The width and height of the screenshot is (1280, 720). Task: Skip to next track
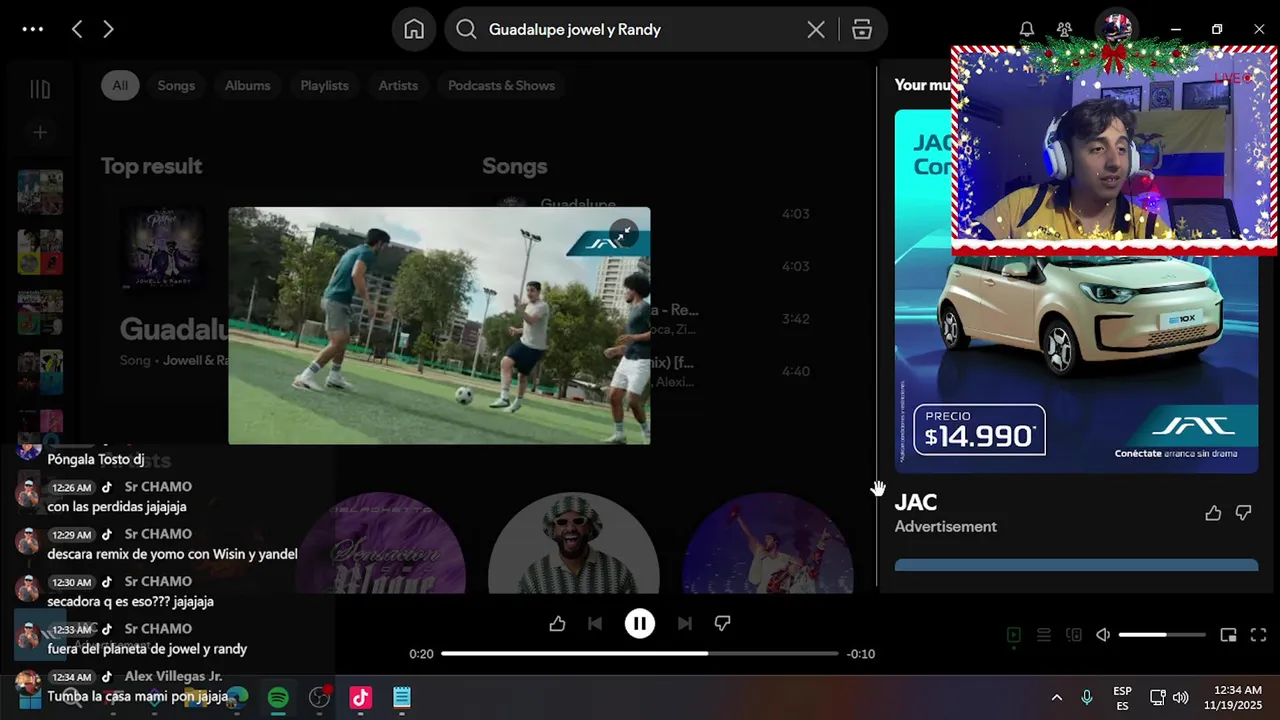[684, 623]
